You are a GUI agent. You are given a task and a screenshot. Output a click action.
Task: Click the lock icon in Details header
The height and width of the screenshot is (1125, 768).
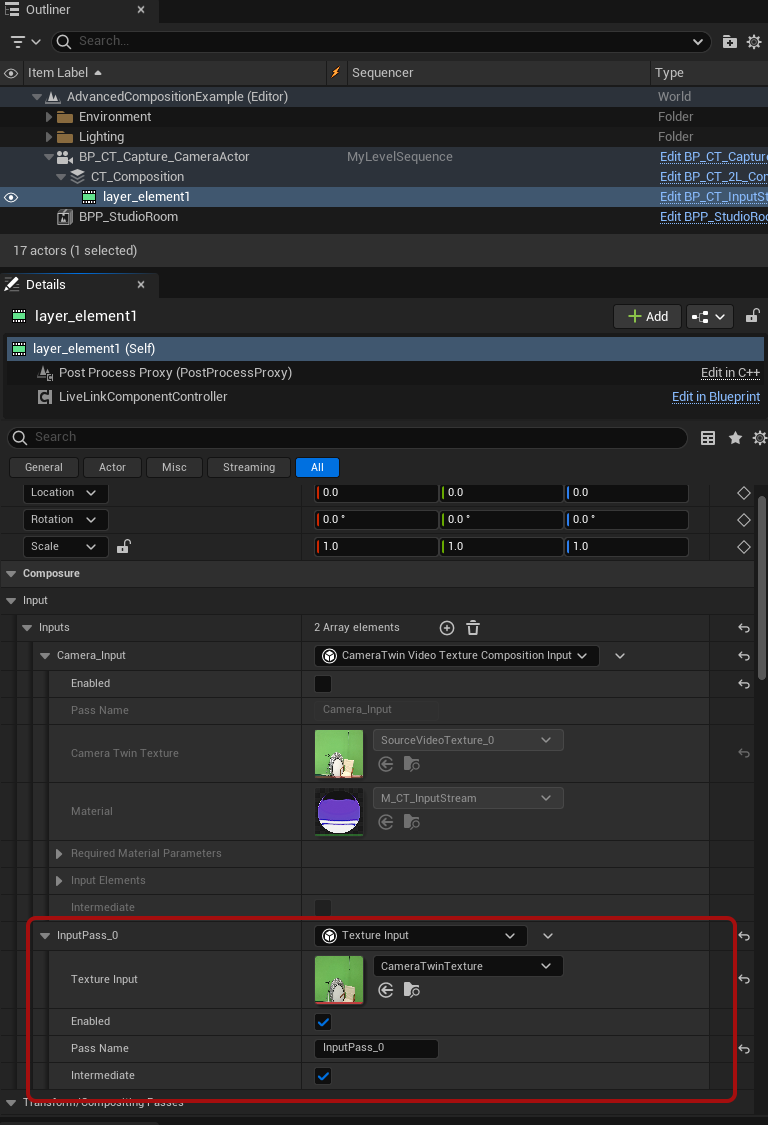(x=753, y=316)
